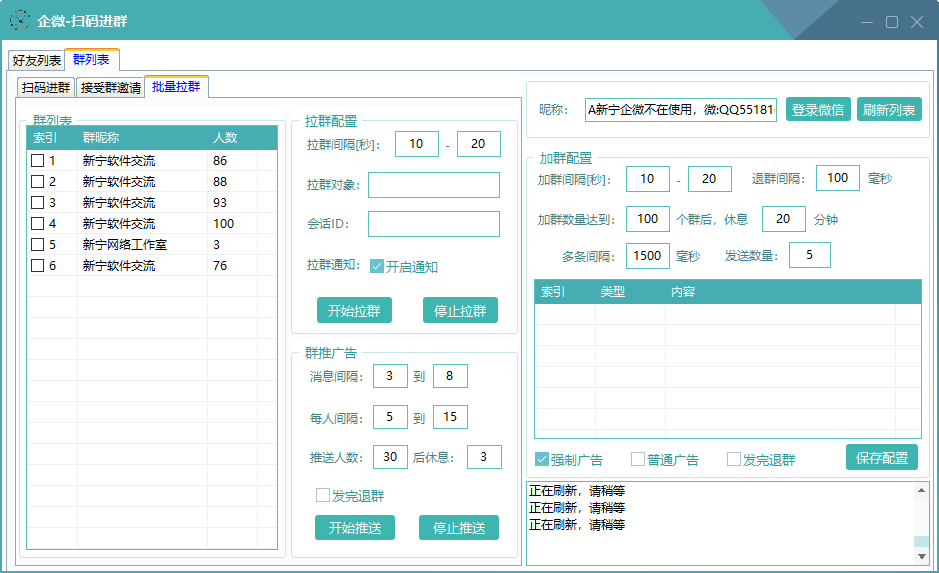Open the 扫码进群 sub-tab
This screenshot has width=939, height=573.
pyautogui.click(x=46, y=87)
